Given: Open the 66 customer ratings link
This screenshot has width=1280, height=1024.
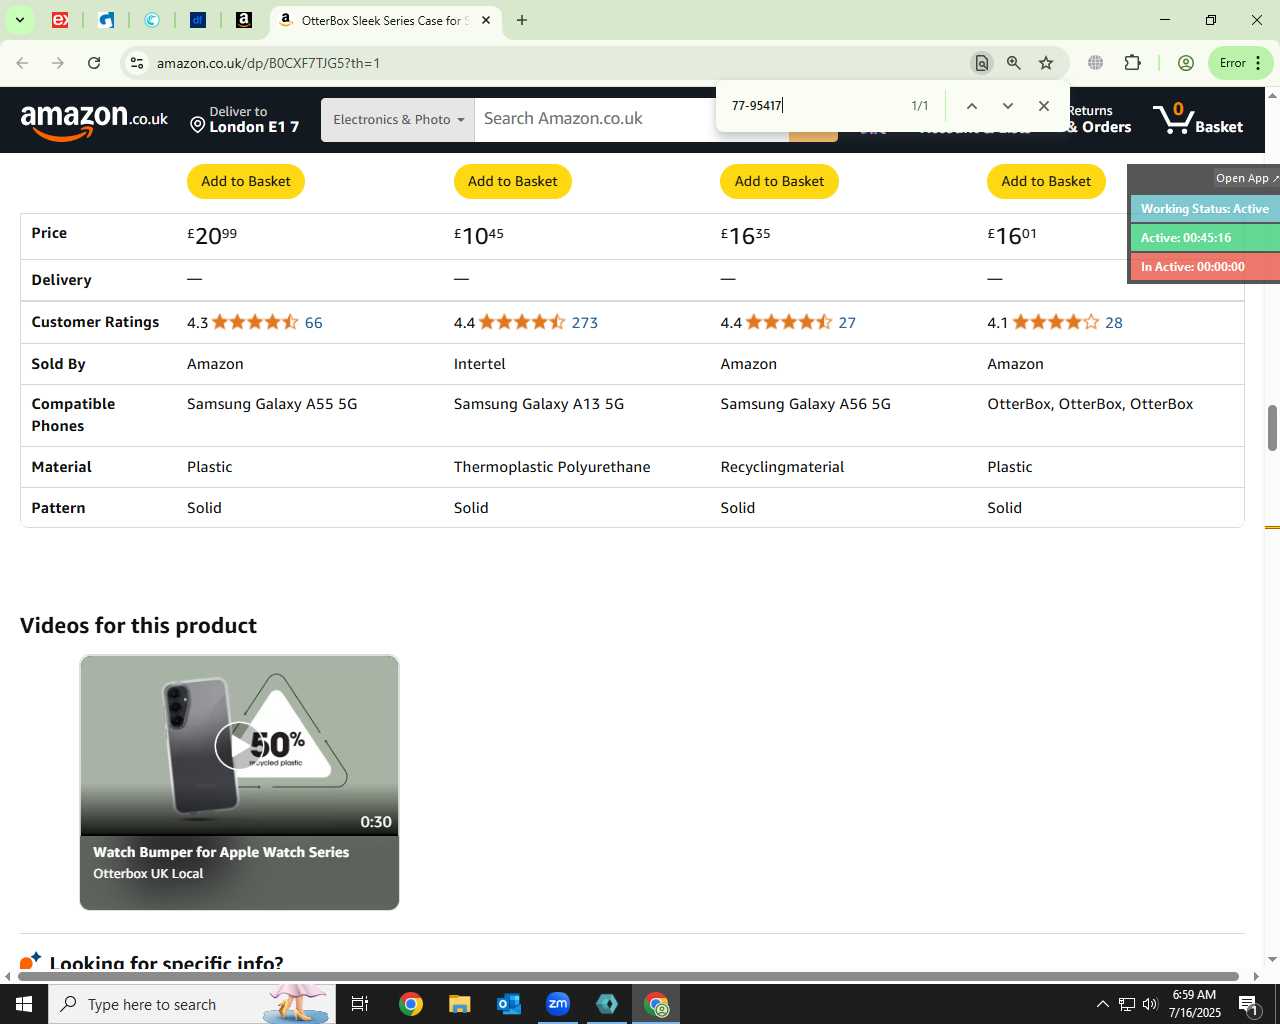Looking at the screenshot, I should pos(314,323).
